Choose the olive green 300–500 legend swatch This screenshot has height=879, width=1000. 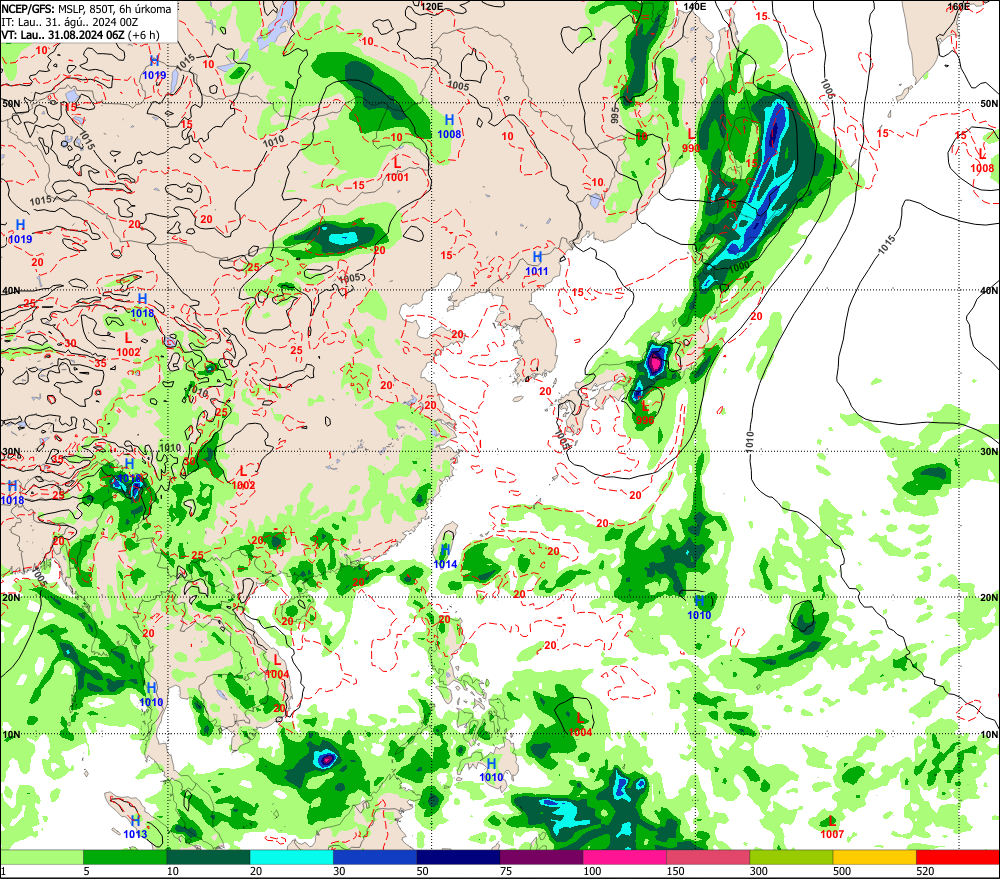click(791, 857)
